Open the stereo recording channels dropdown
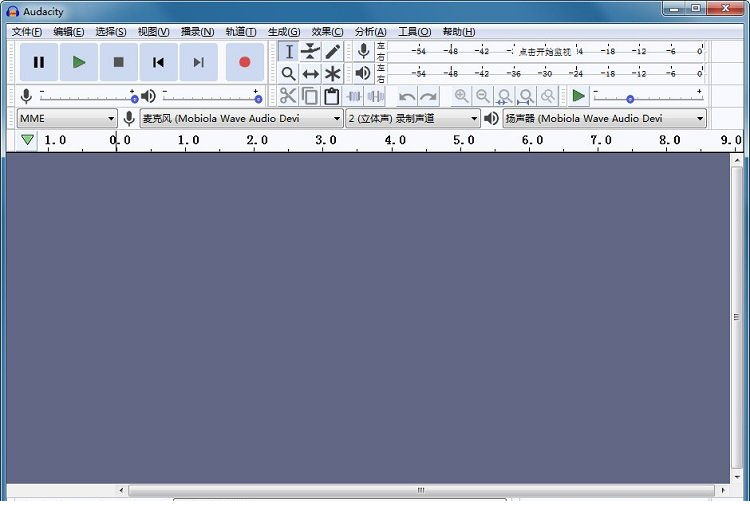This screenshot has width=750, height=521. 412,118
